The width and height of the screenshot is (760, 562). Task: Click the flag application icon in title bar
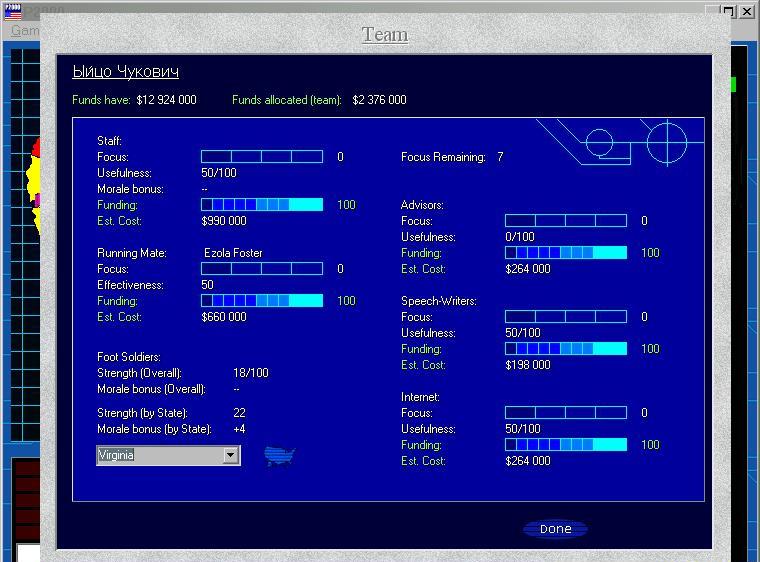[x=14, y=12]
